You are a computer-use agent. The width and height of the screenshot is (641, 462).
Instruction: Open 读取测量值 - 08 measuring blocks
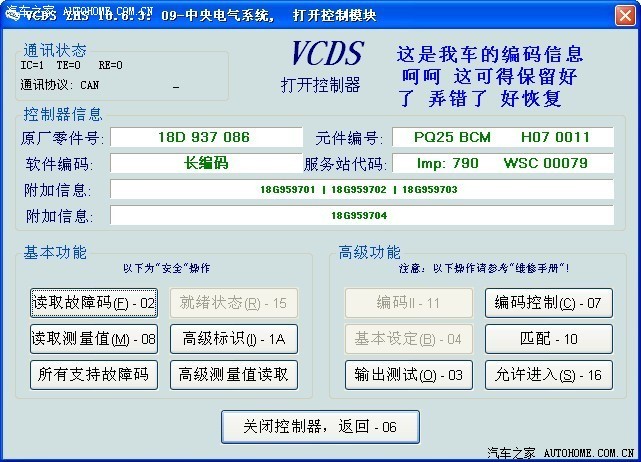click(94, 339)
